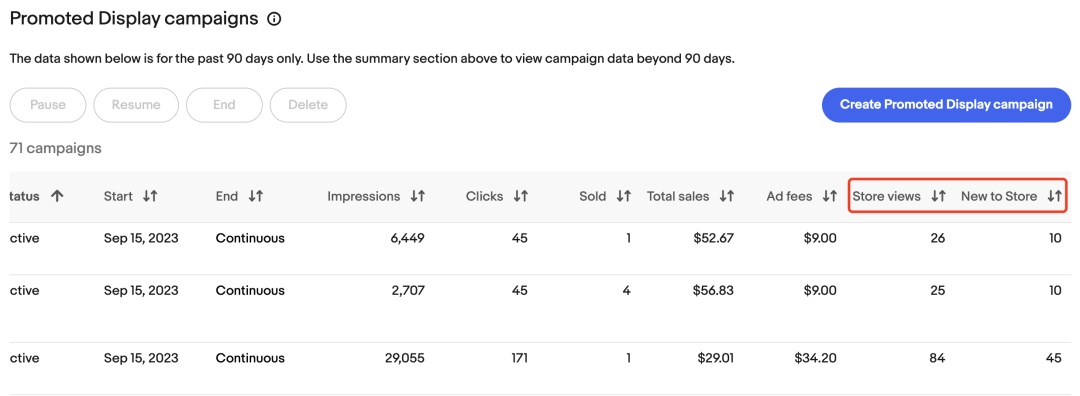Sort by New to Store arrows
The width and height of the screenshot is (1080, 396).
[x=1055, y=196]
